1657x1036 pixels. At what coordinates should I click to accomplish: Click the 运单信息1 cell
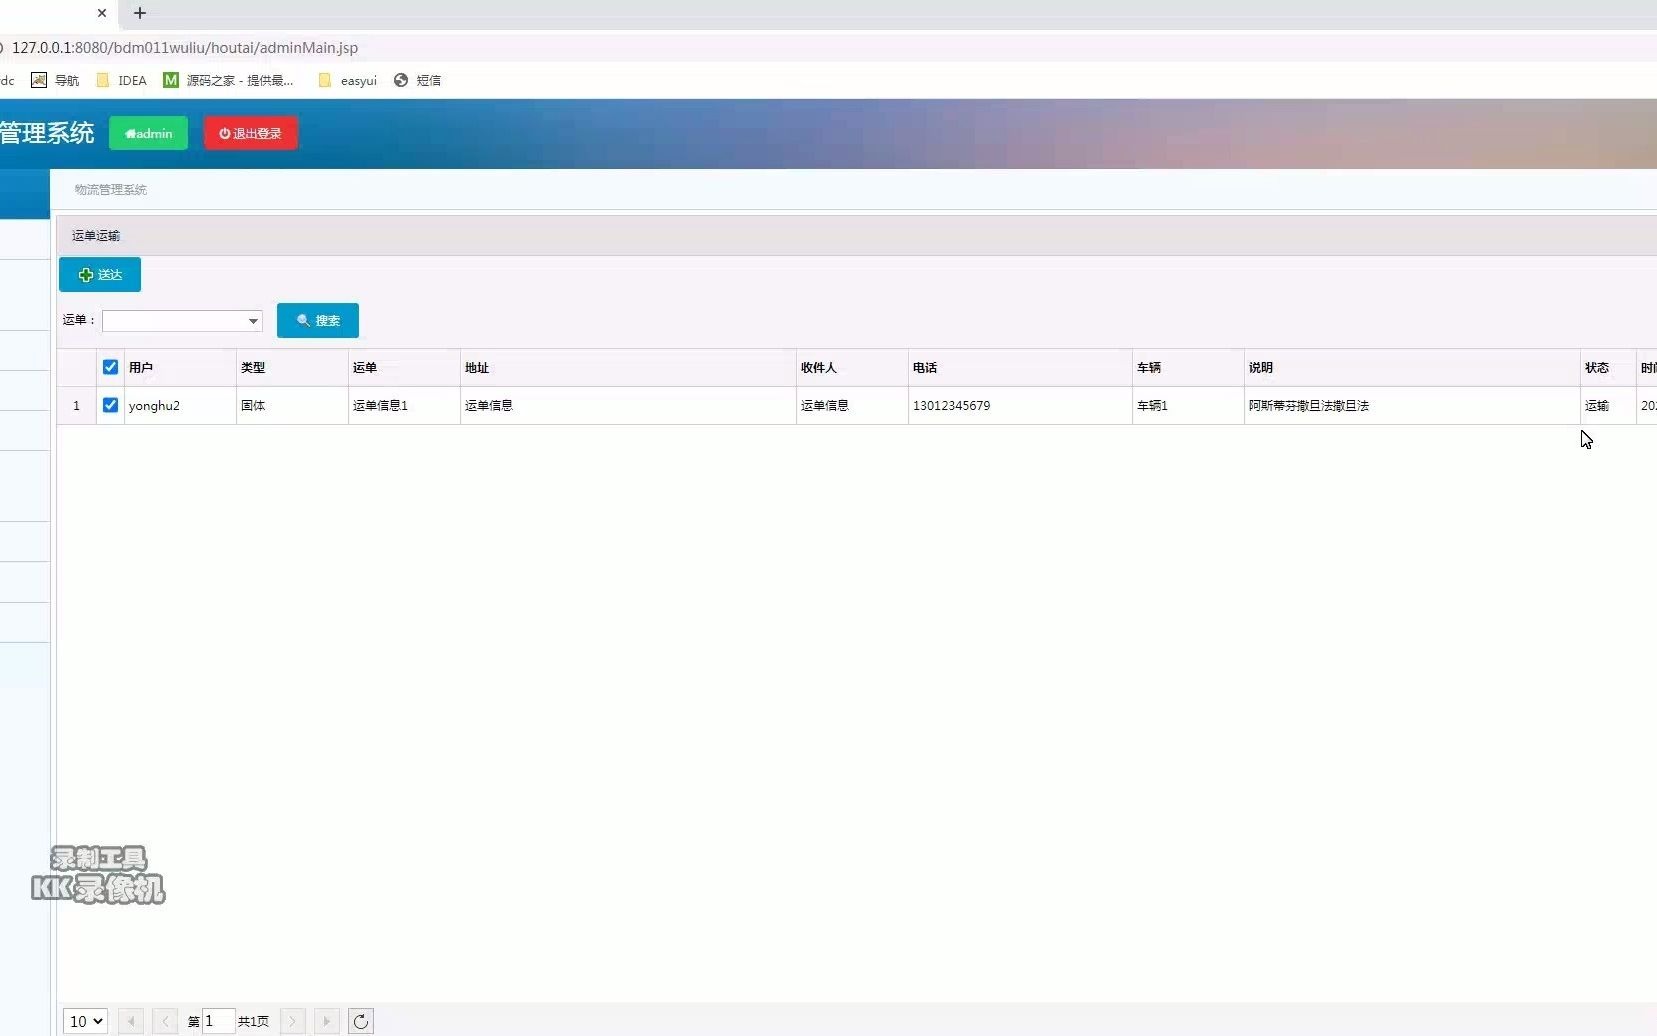tap(404, 406)
